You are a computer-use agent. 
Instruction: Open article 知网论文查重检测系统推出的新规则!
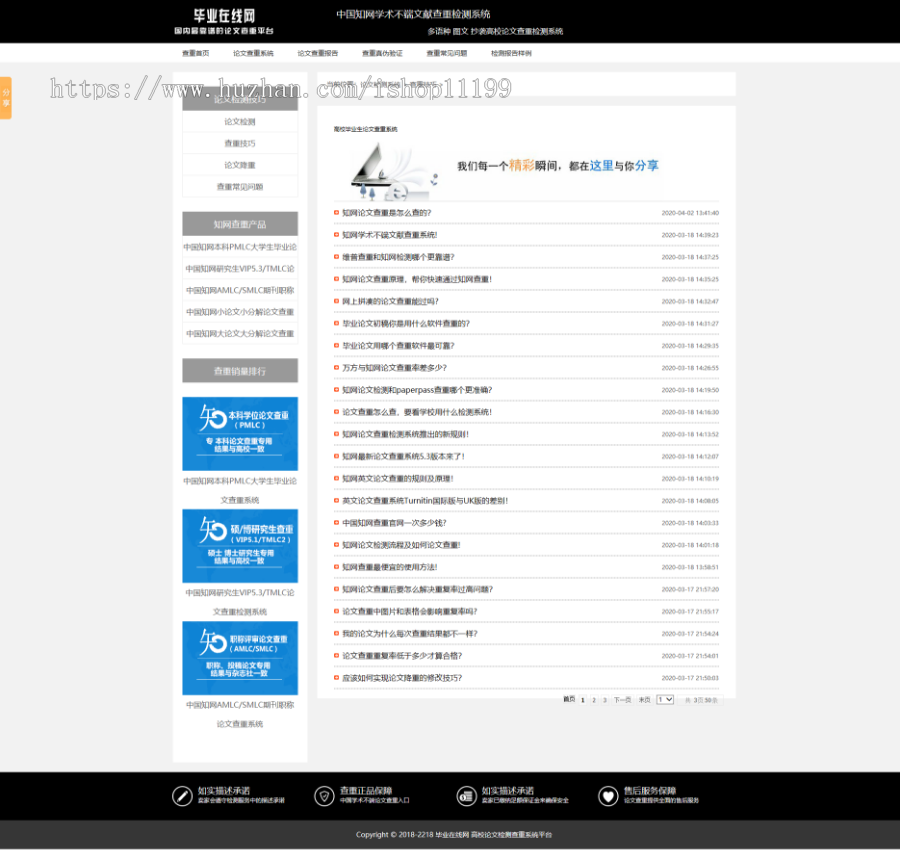(405, 434)
